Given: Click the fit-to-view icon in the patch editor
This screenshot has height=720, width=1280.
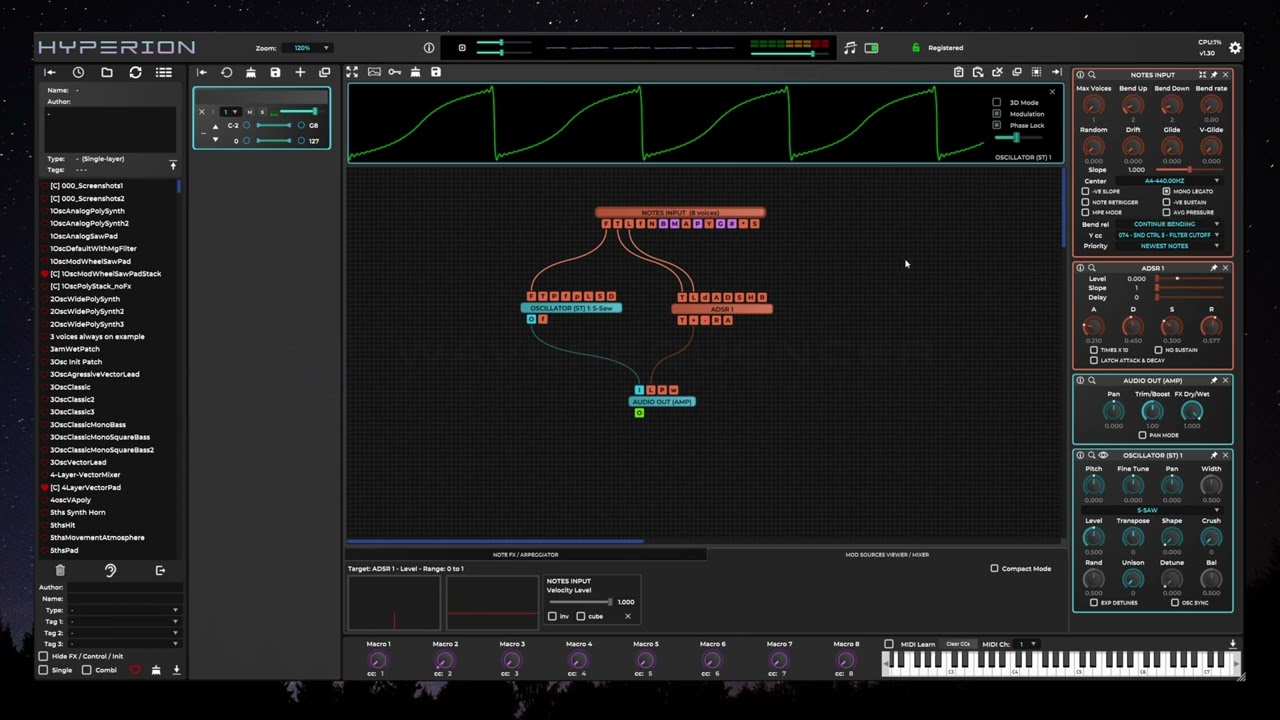Looking at the screenshot, I should [352, 72].
